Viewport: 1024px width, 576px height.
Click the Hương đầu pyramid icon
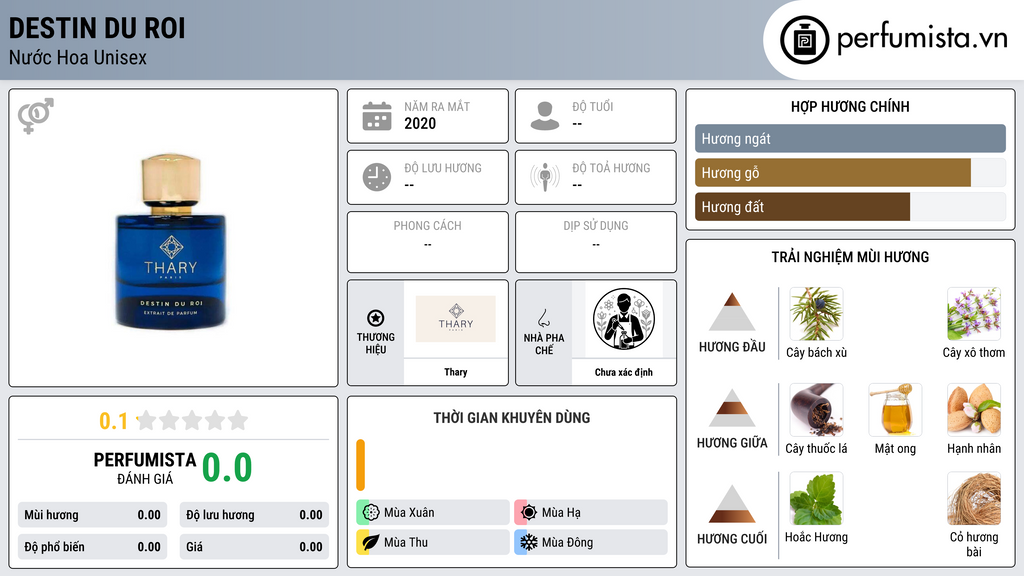tap(732, 312)
